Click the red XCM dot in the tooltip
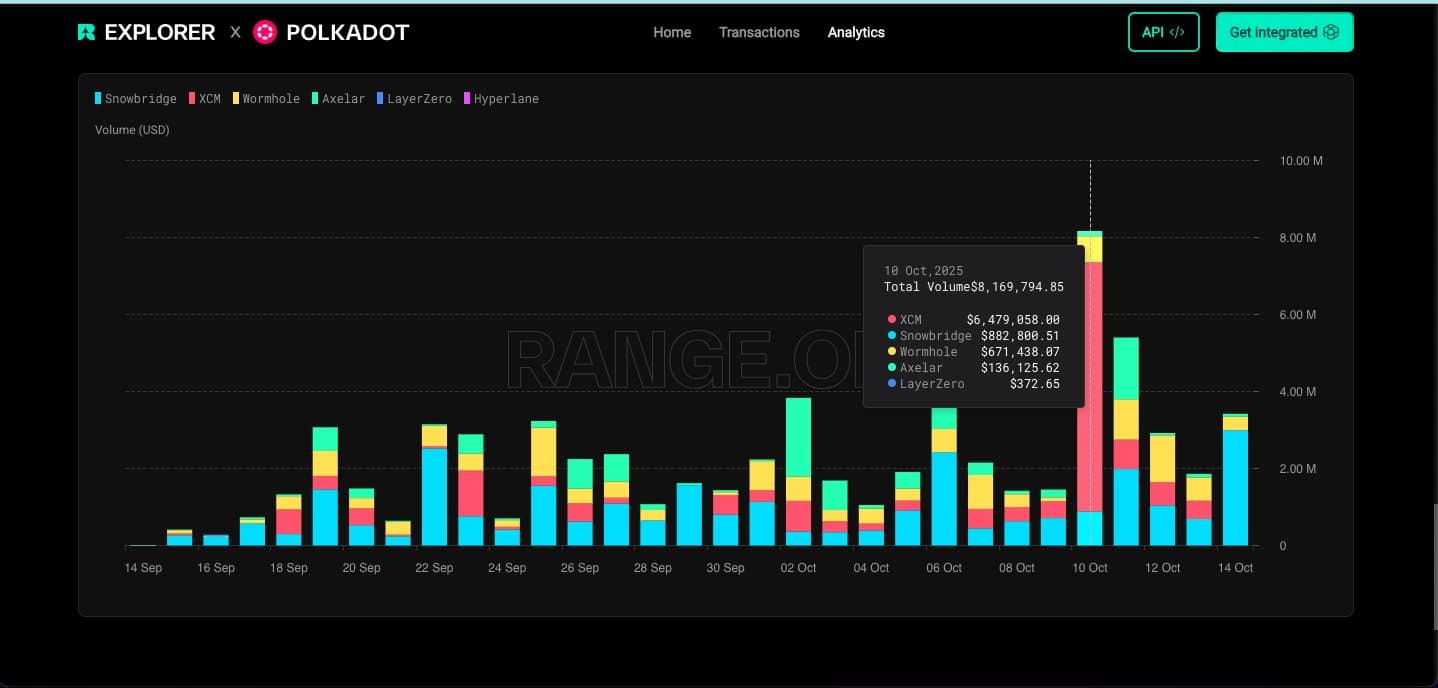 pyautogui.click(x=892, y=319)
